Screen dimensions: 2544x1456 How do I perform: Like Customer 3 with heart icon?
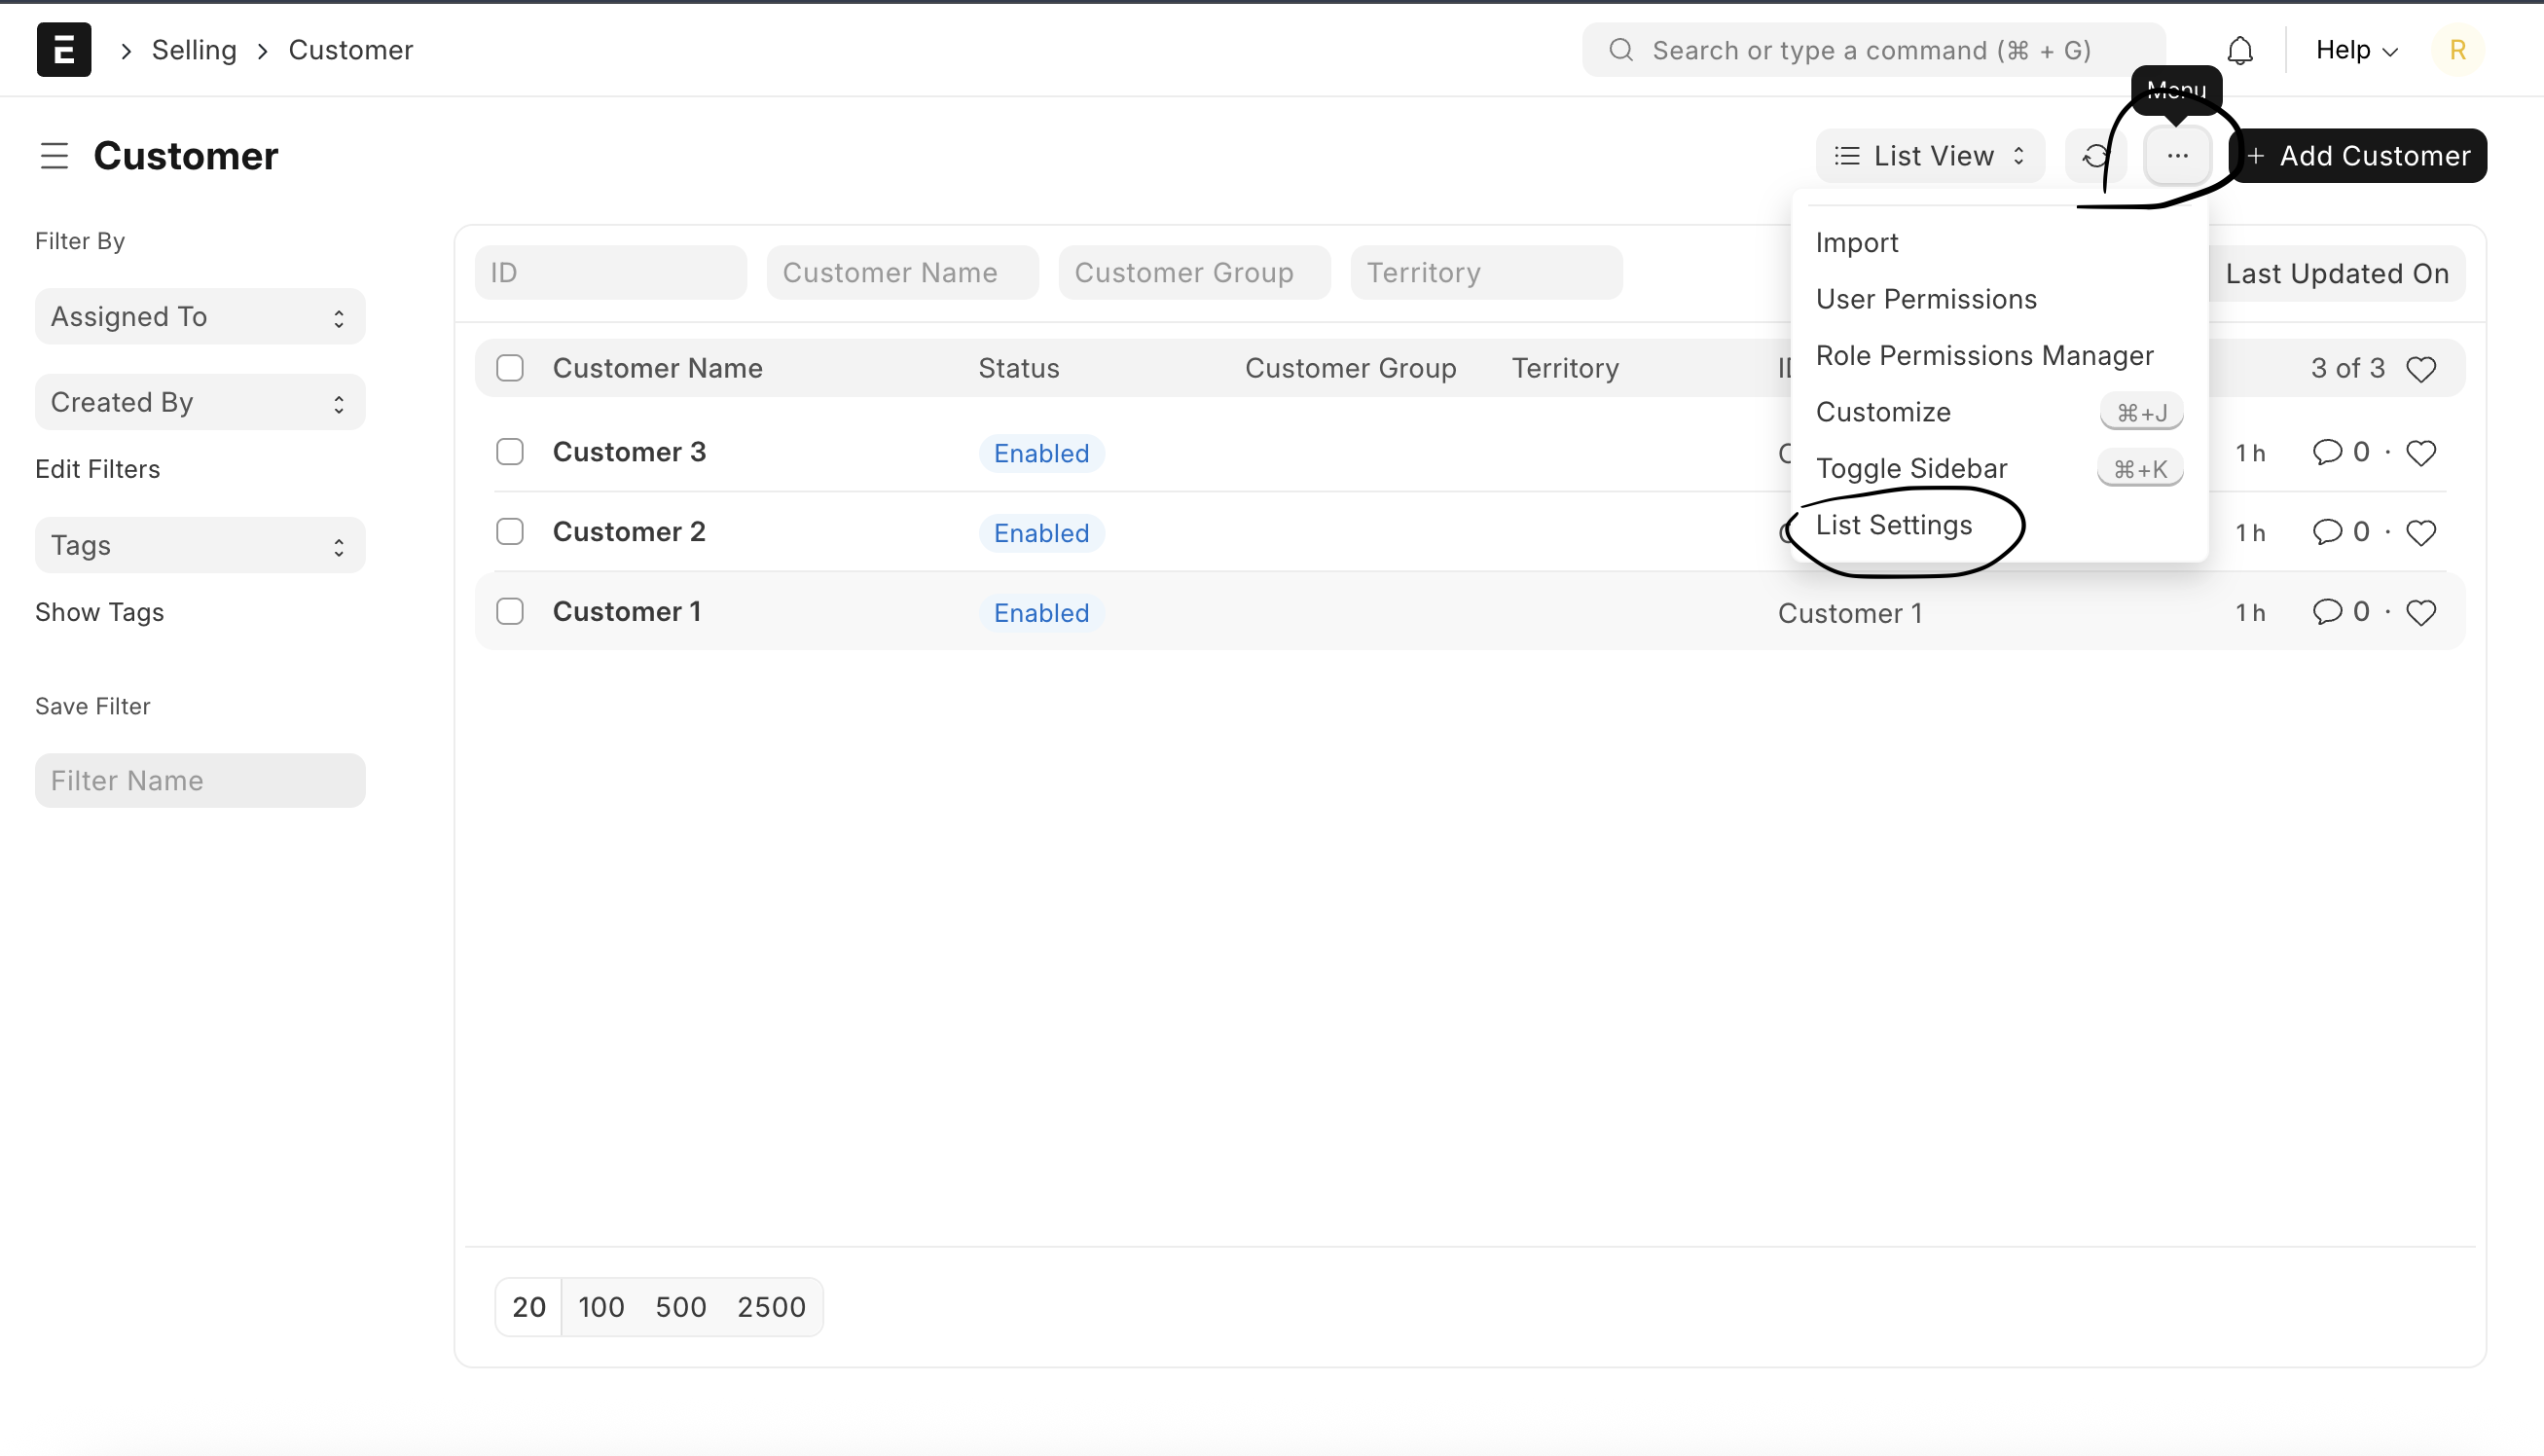[2420, 453]
